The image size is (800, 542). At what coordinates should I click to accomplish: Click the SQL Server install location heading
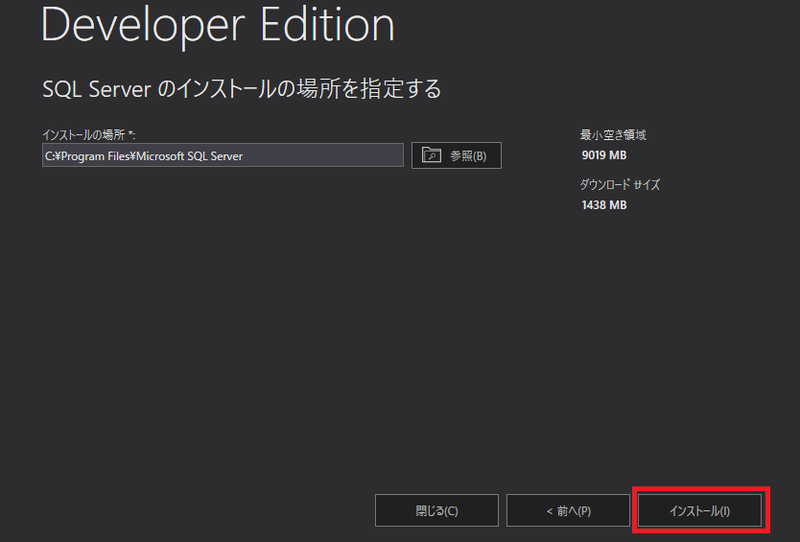click(x=242, y=89)
